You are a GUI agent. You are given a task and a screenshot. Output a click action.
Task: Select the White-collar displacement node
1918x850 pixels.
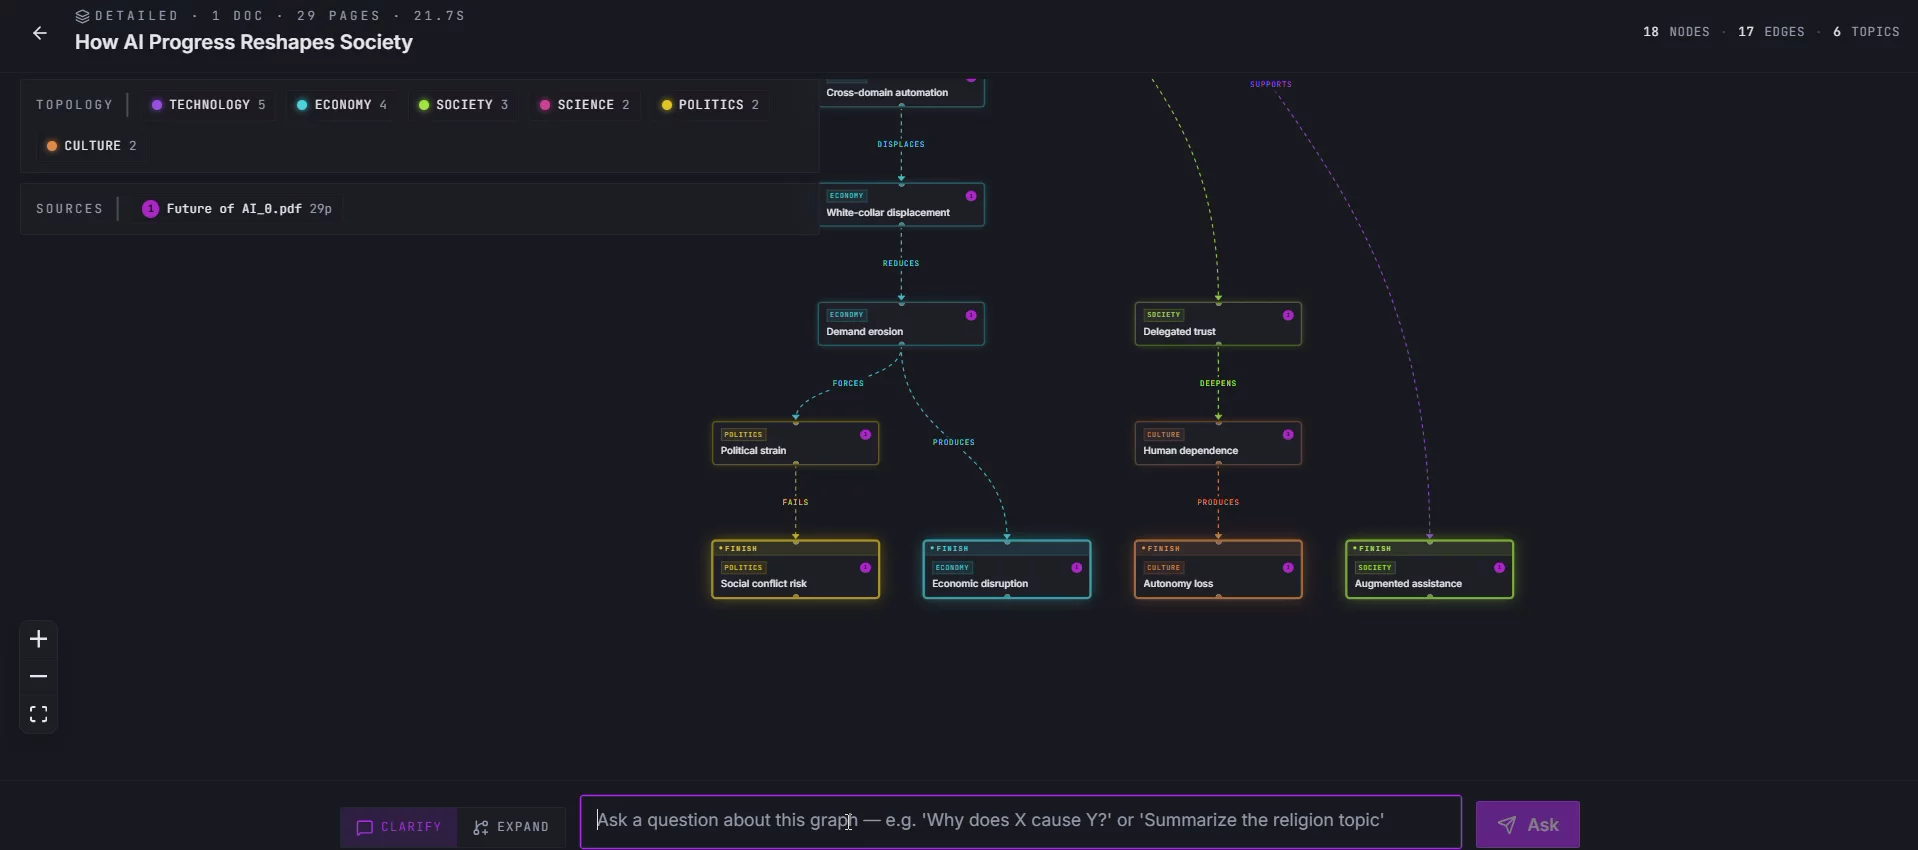click(x=901, y=205)
